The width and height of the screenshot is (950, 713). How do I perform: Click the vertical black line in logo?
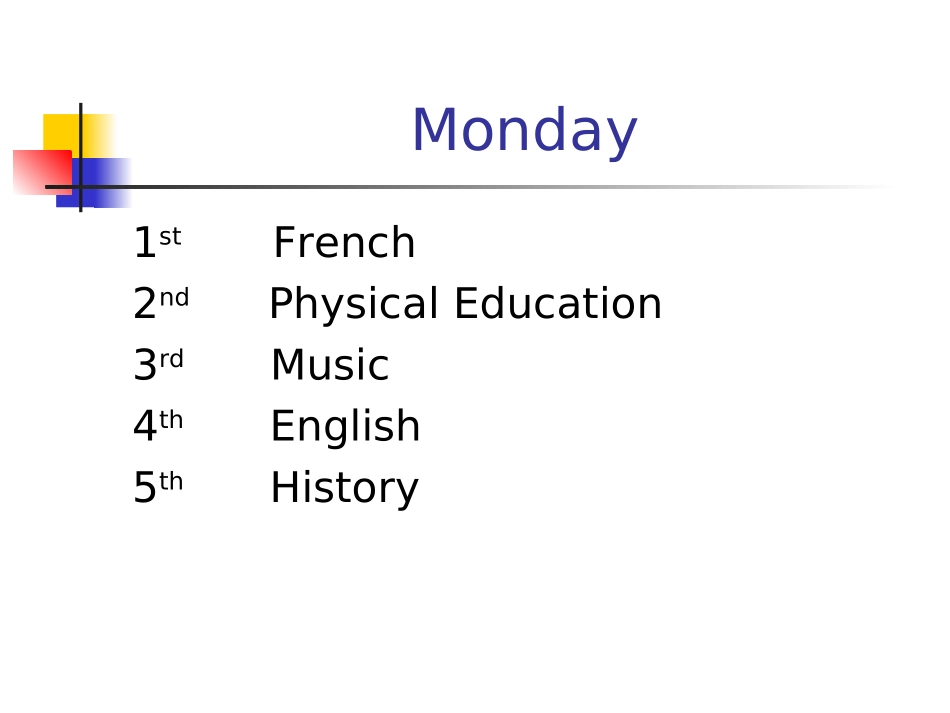81,158
